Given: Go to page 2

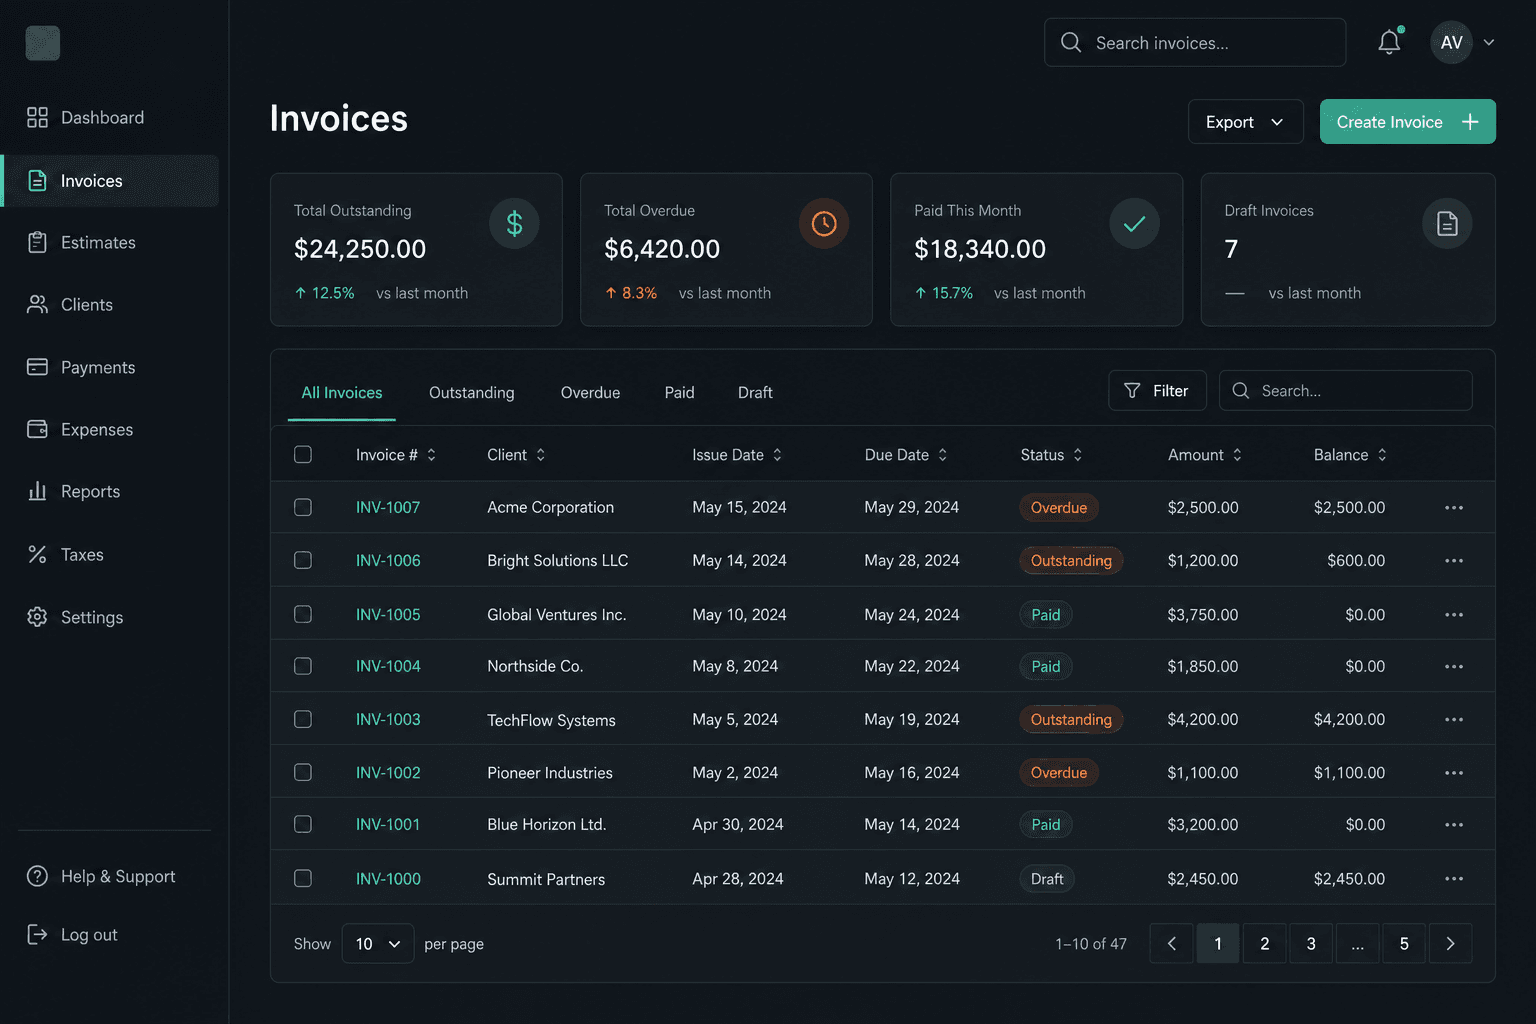Looking at the screenshot, I should click(x=1264, y=943).
